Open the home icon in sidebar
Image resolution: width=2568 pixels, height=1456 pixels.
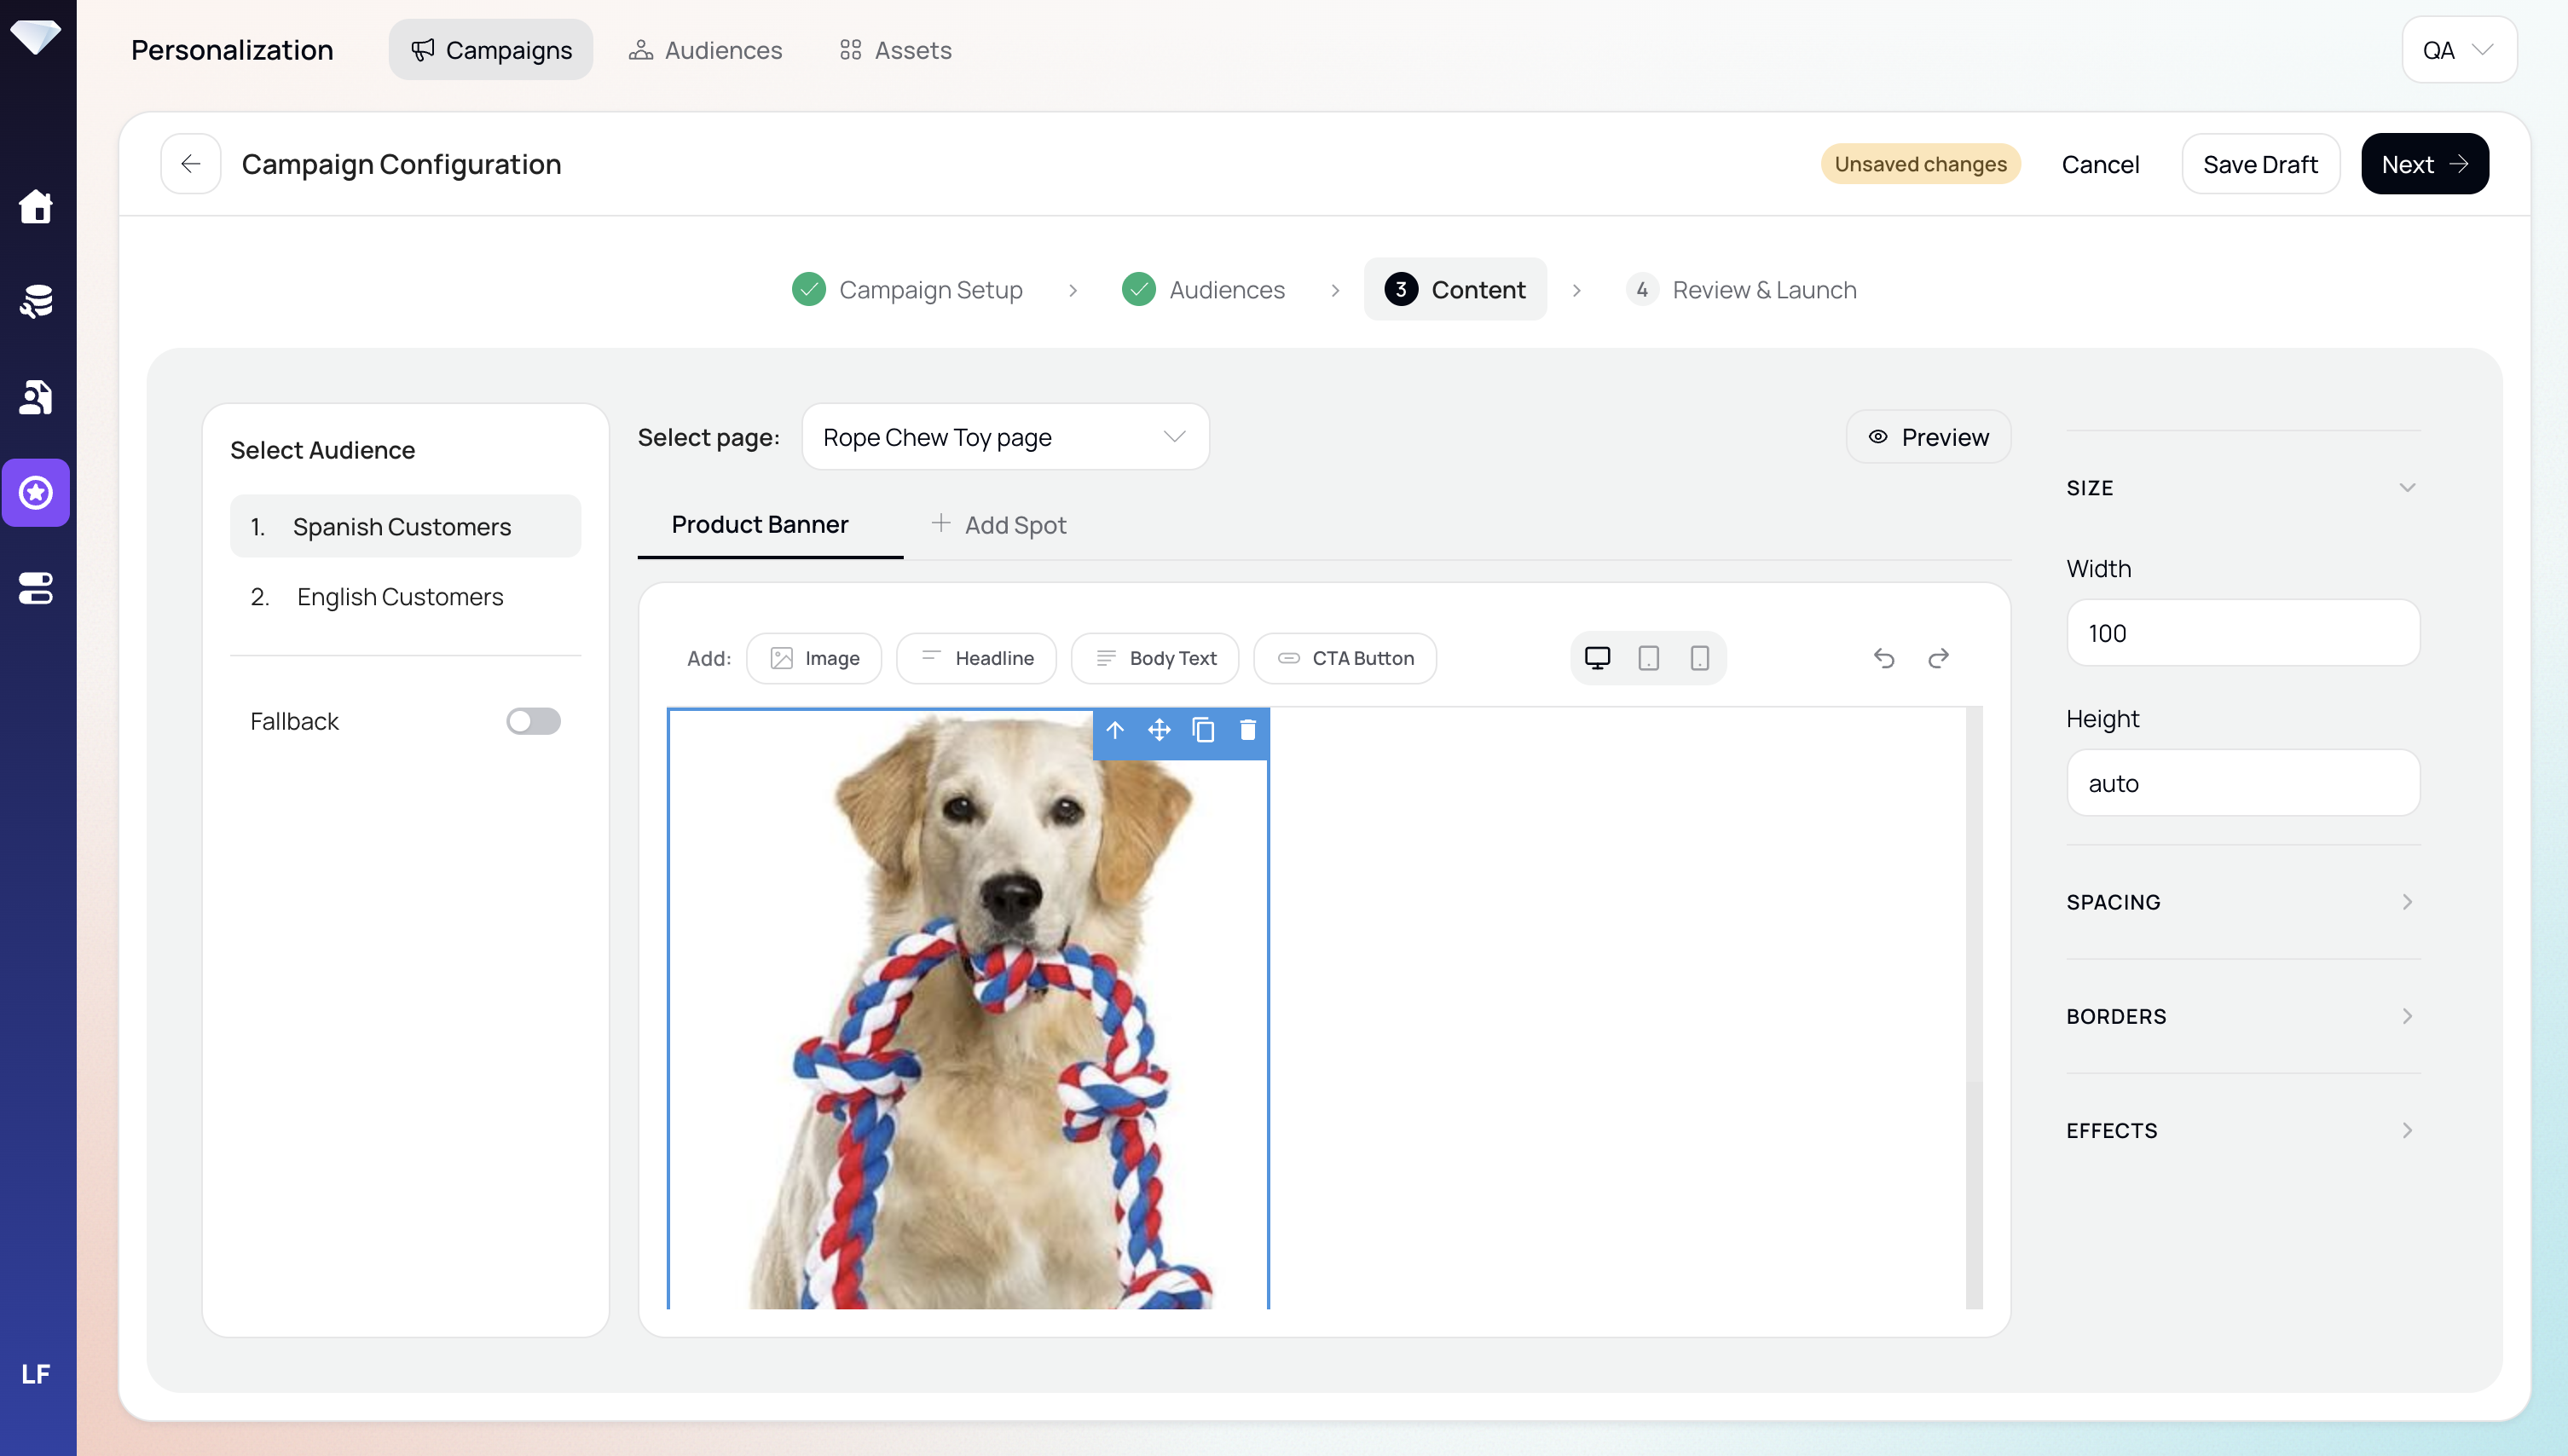click(36, 207)
